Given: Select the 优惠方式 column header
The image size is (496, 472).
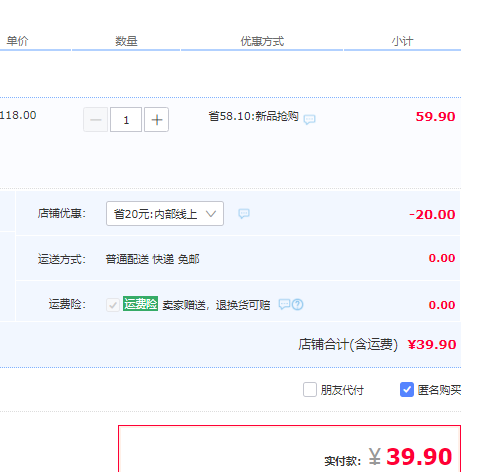Looking at the screenshot, I should tap(262, 41).
